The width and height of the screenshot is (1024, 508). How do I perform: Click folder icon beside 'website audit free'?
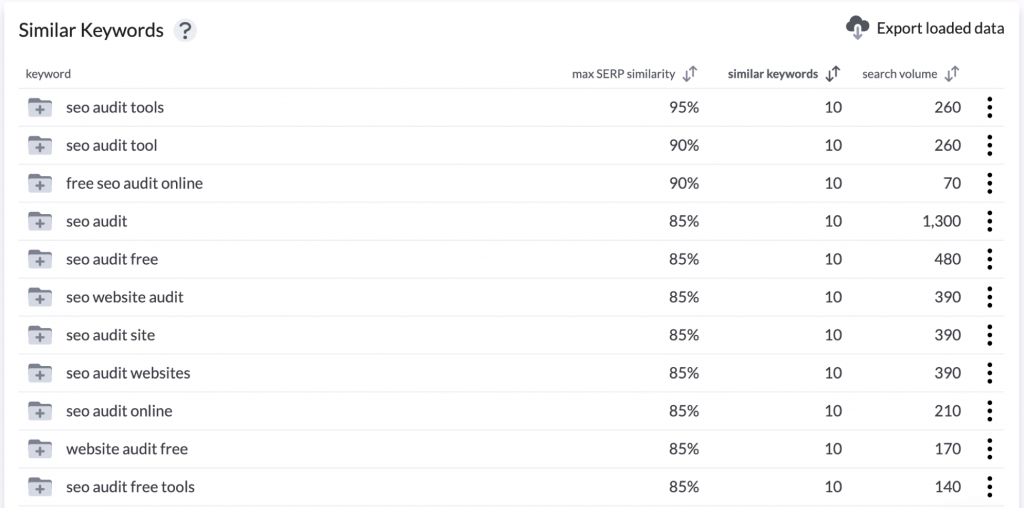pyautogui.click(x=40, y=450)
